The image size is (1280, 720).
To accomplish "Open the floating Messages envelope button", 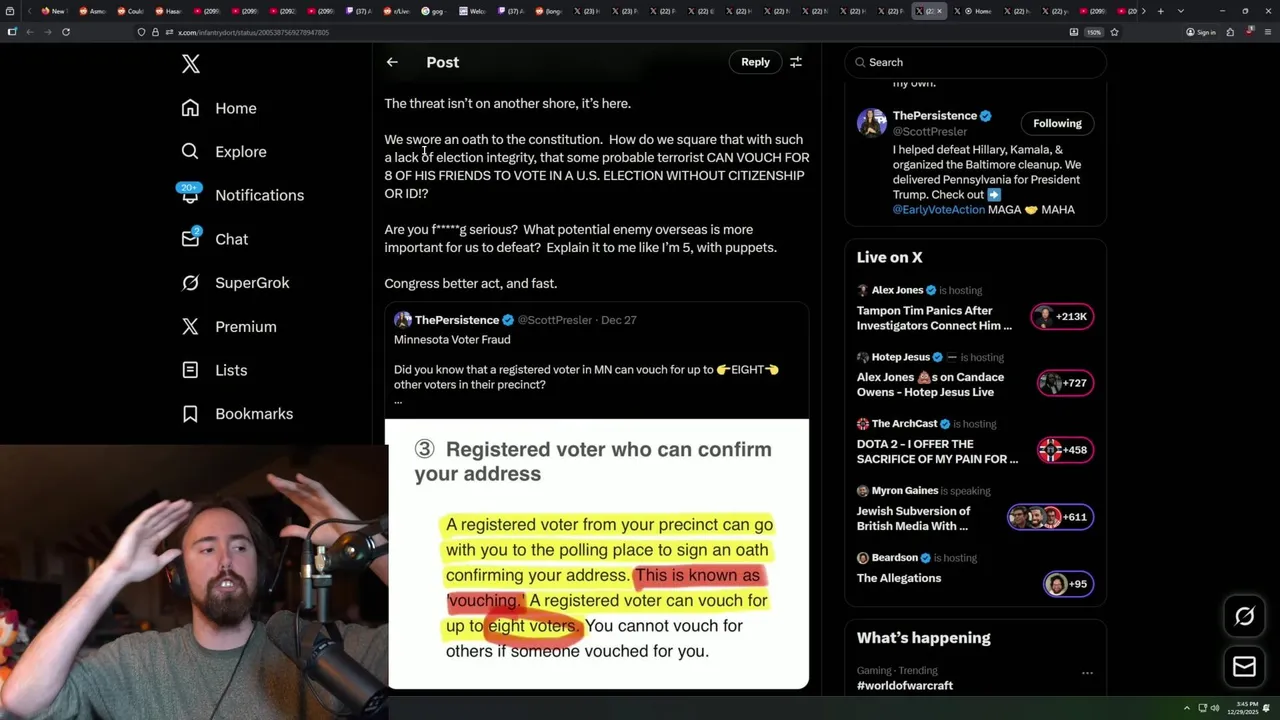I will 1244,666.
